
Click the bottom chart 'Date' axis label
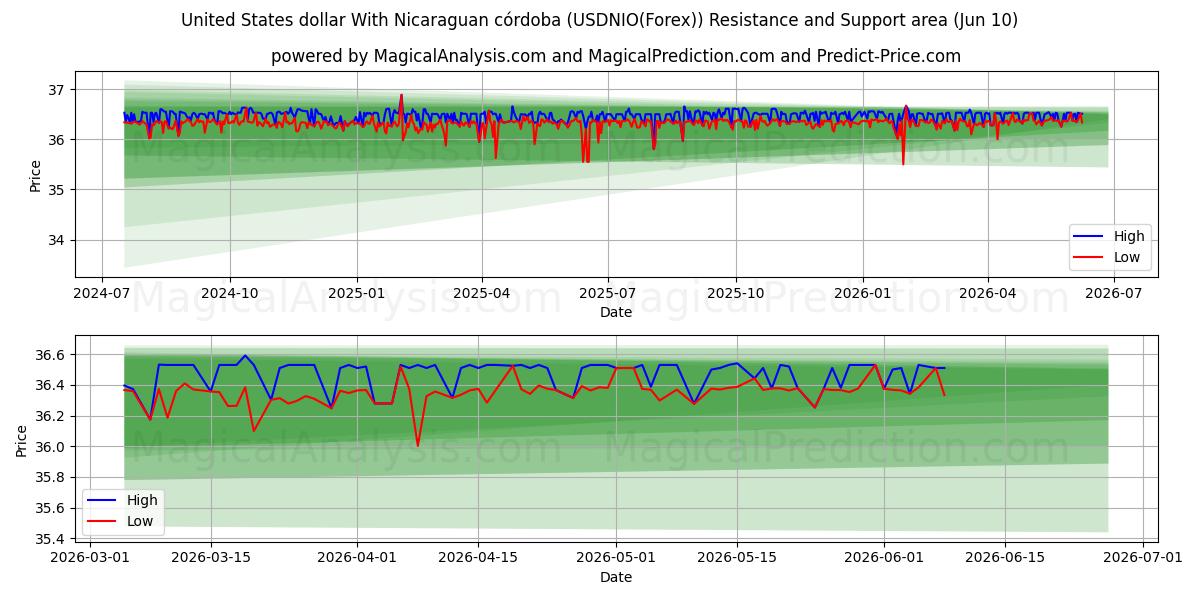pyautogui.click(x=616, y=577)
